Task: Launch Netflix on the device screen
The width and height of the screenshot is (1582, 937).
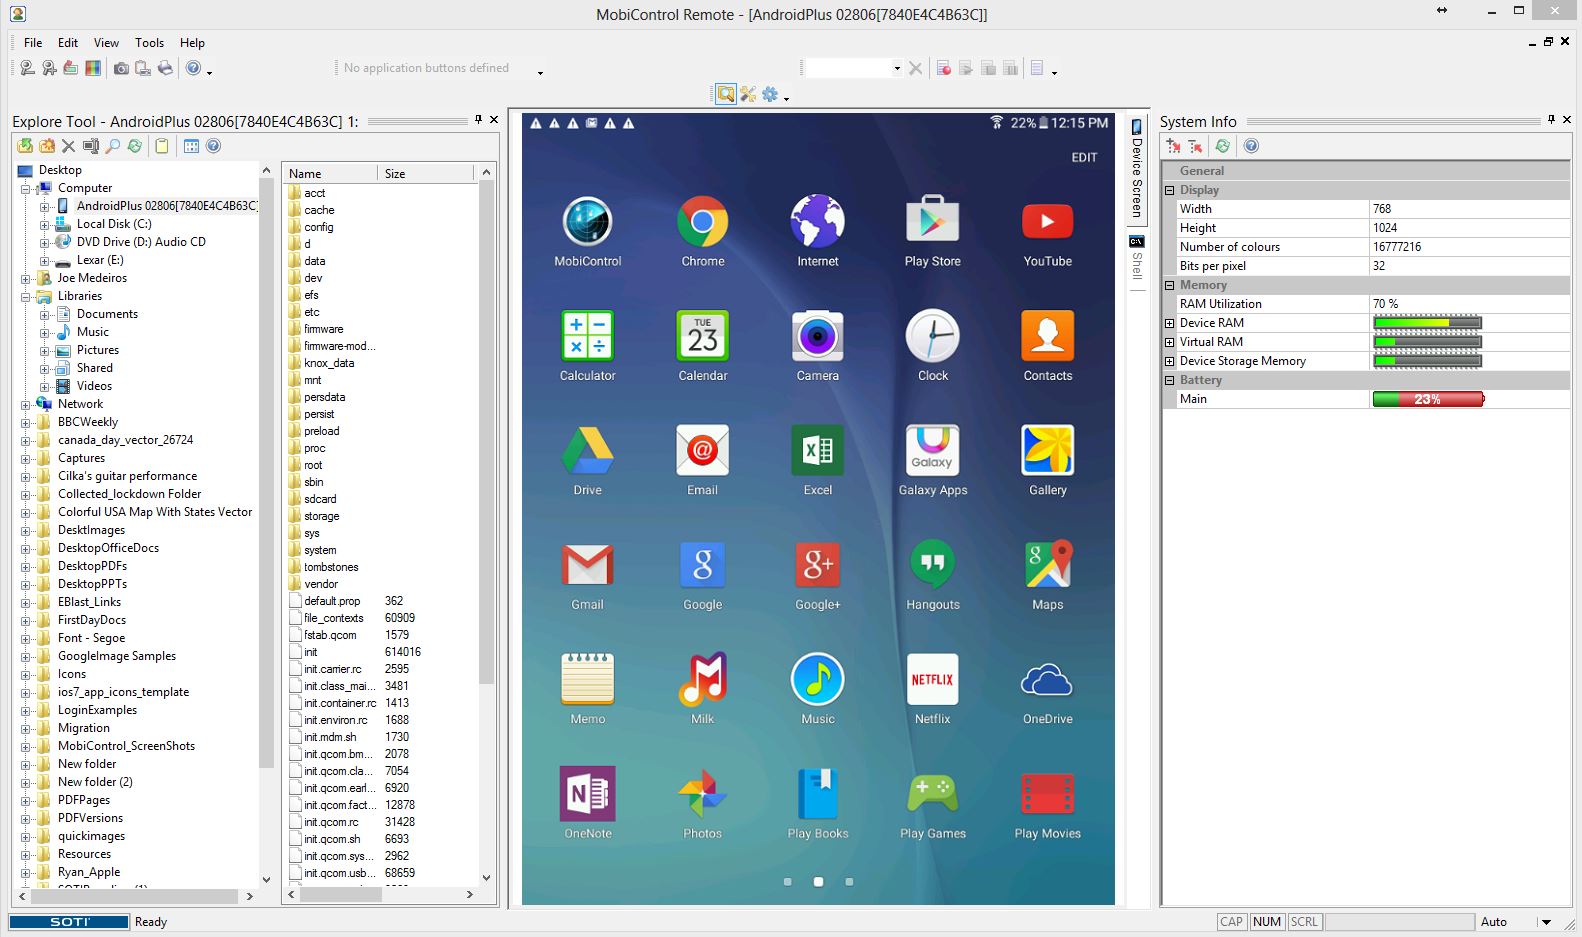Action: point(933,690)
